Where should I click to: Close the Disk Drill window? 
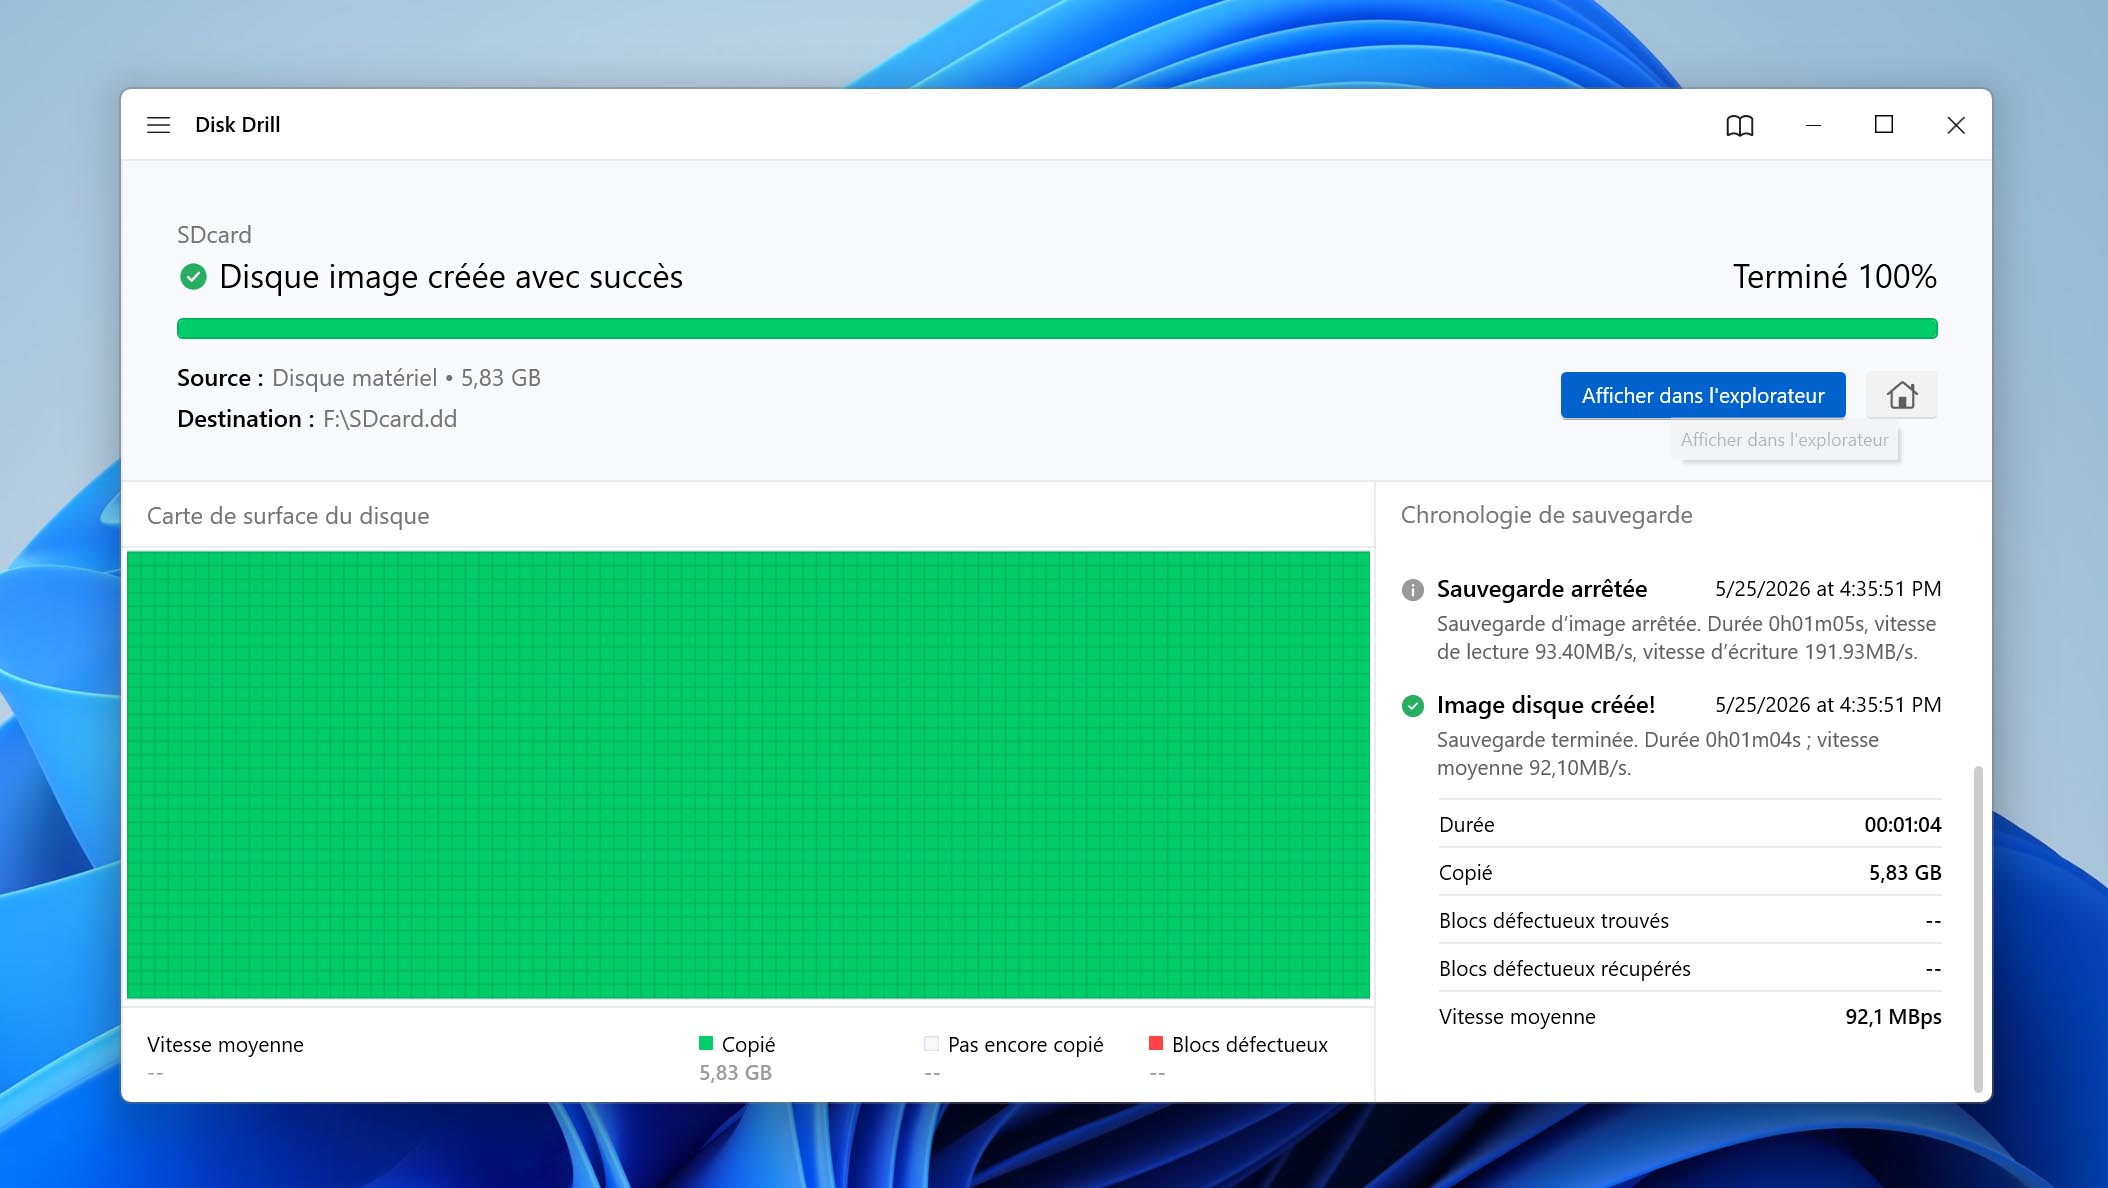click(x=1955, y=125)
